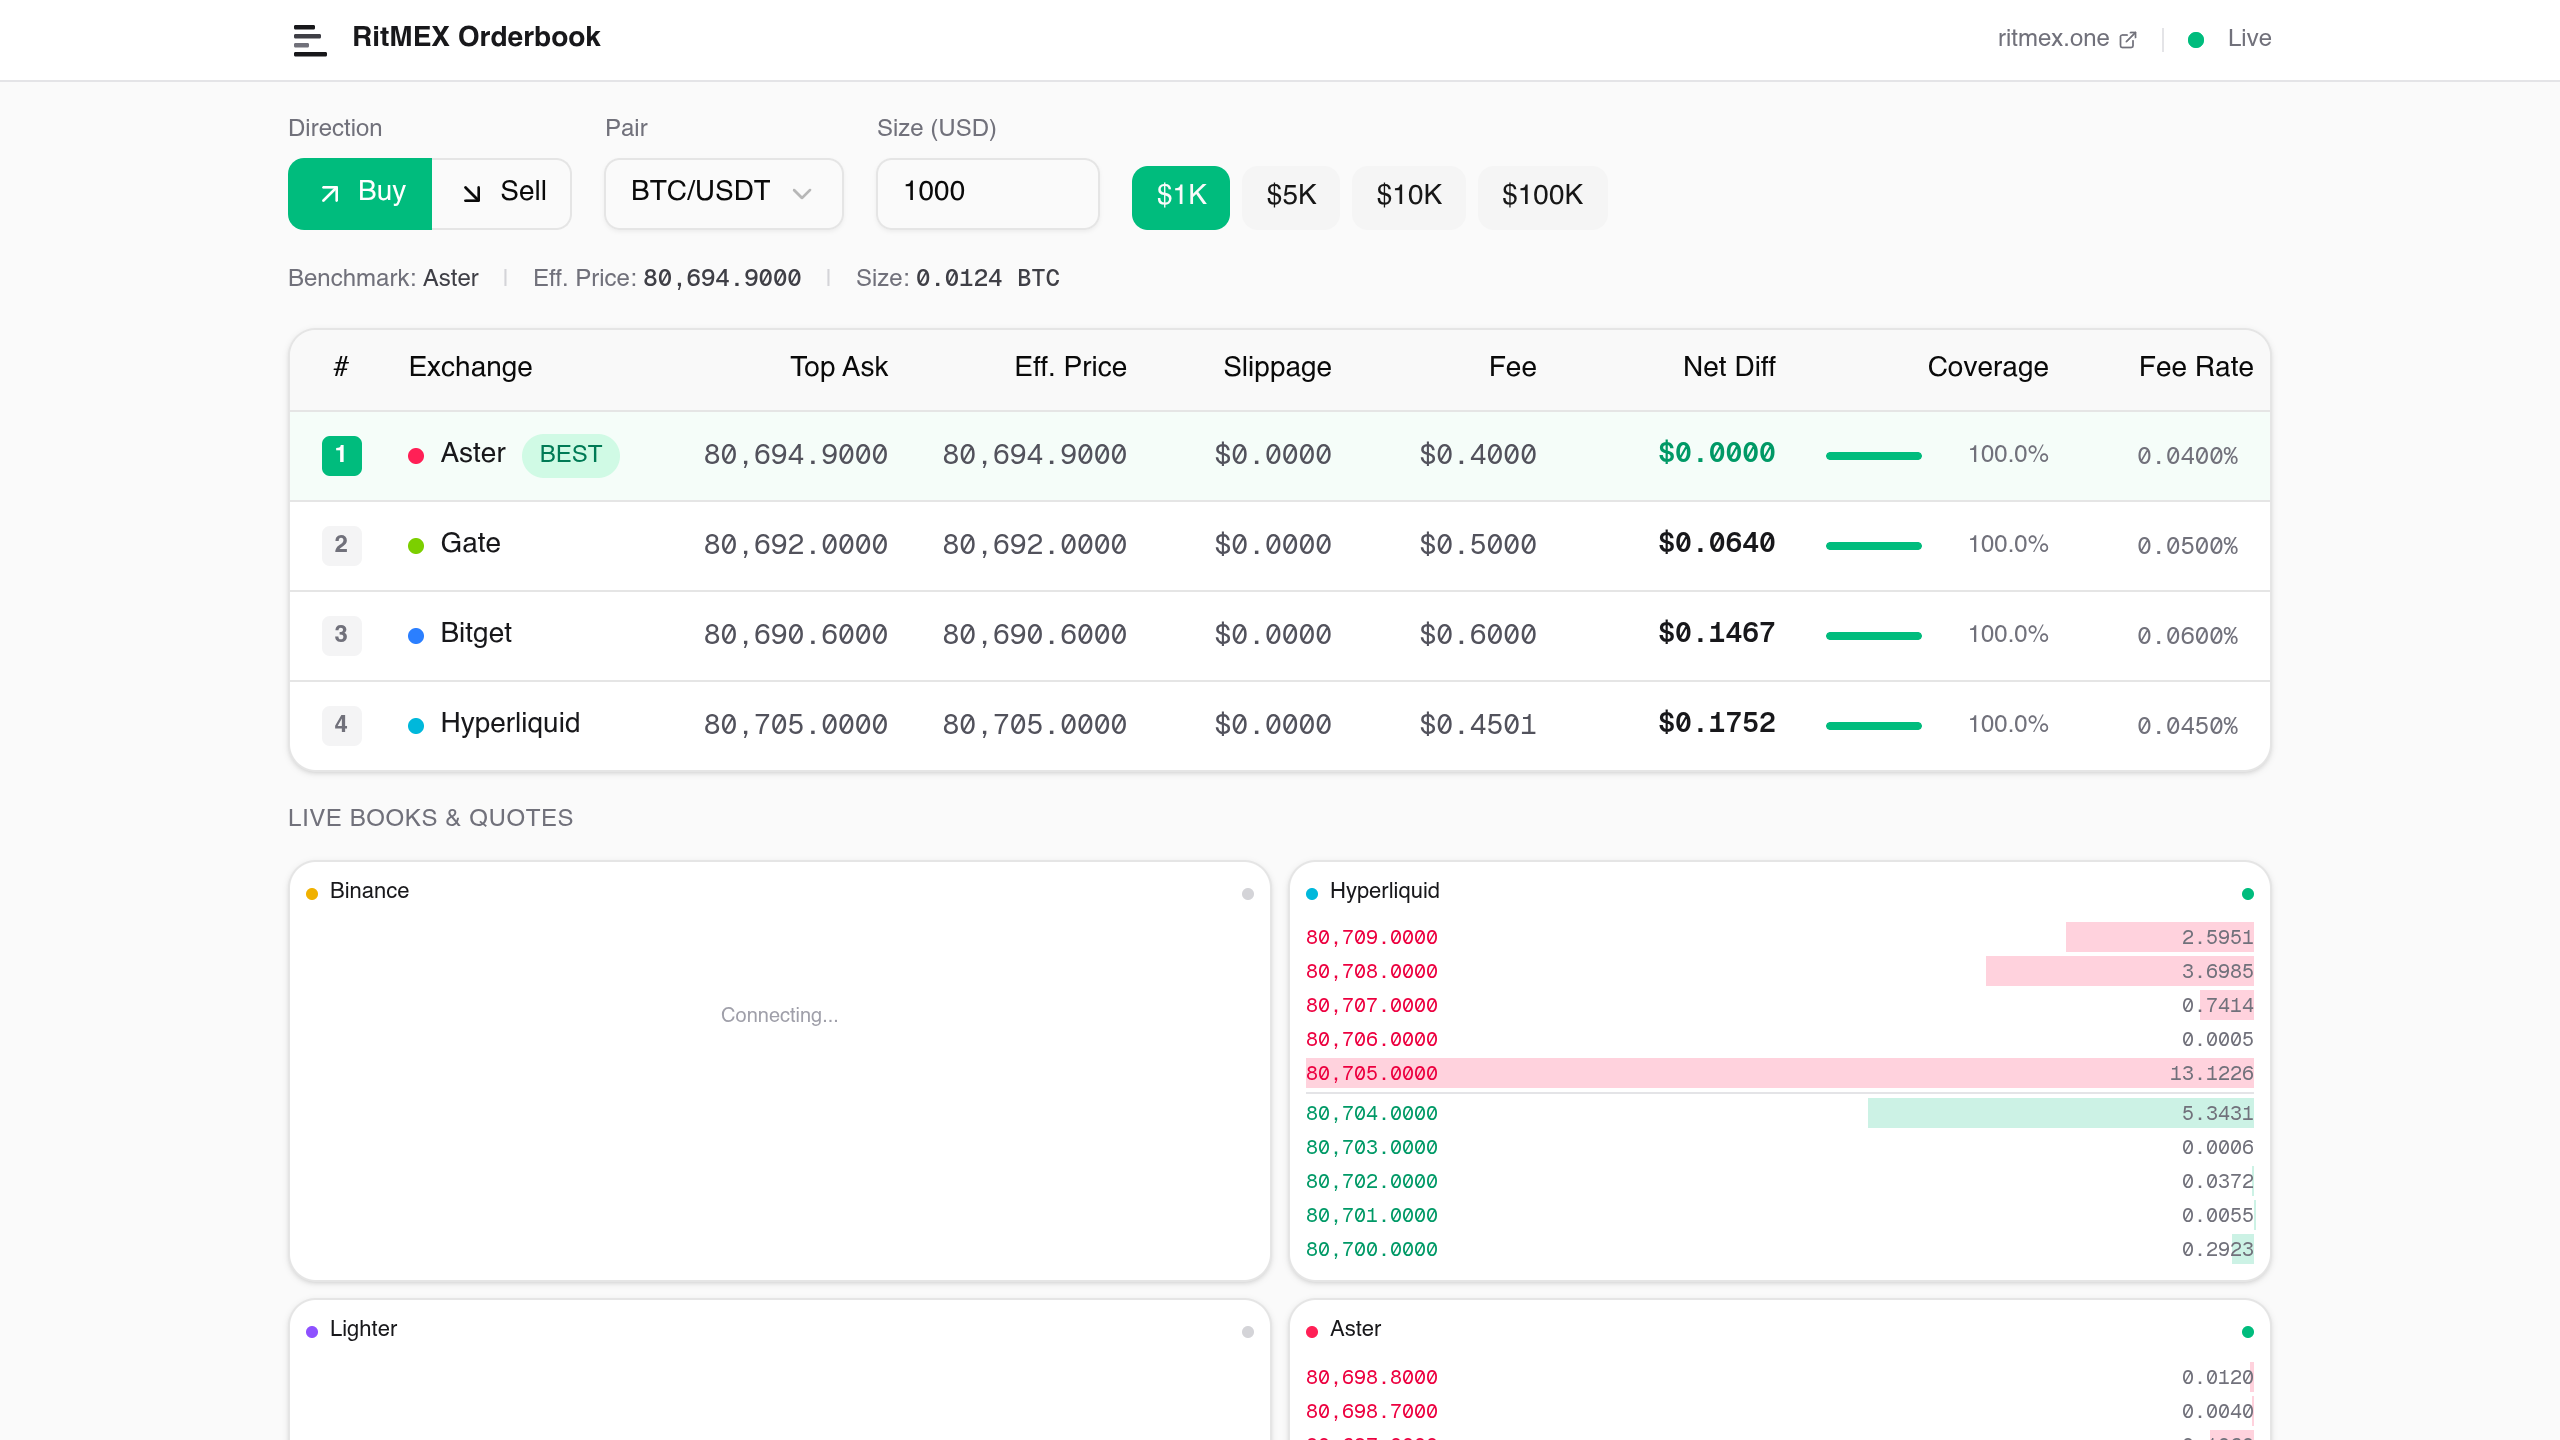Click the RitMEX Orderbook logo icon
Viewport: 2560px width, 1440px height.
310,40
